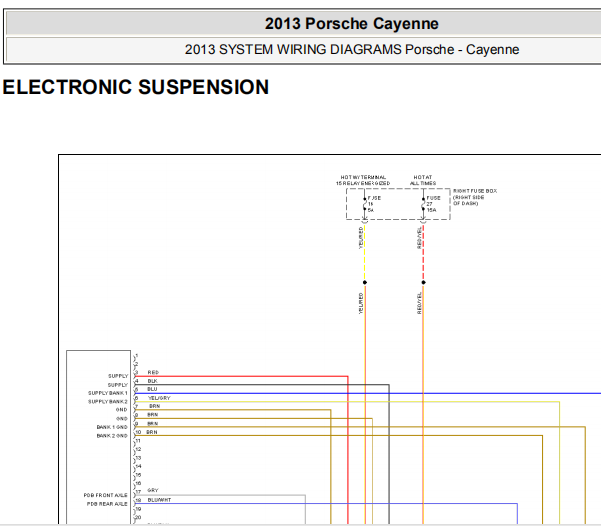Click connector pin number 2
This screenshot has height=526, width=601.
coord(137,364)
